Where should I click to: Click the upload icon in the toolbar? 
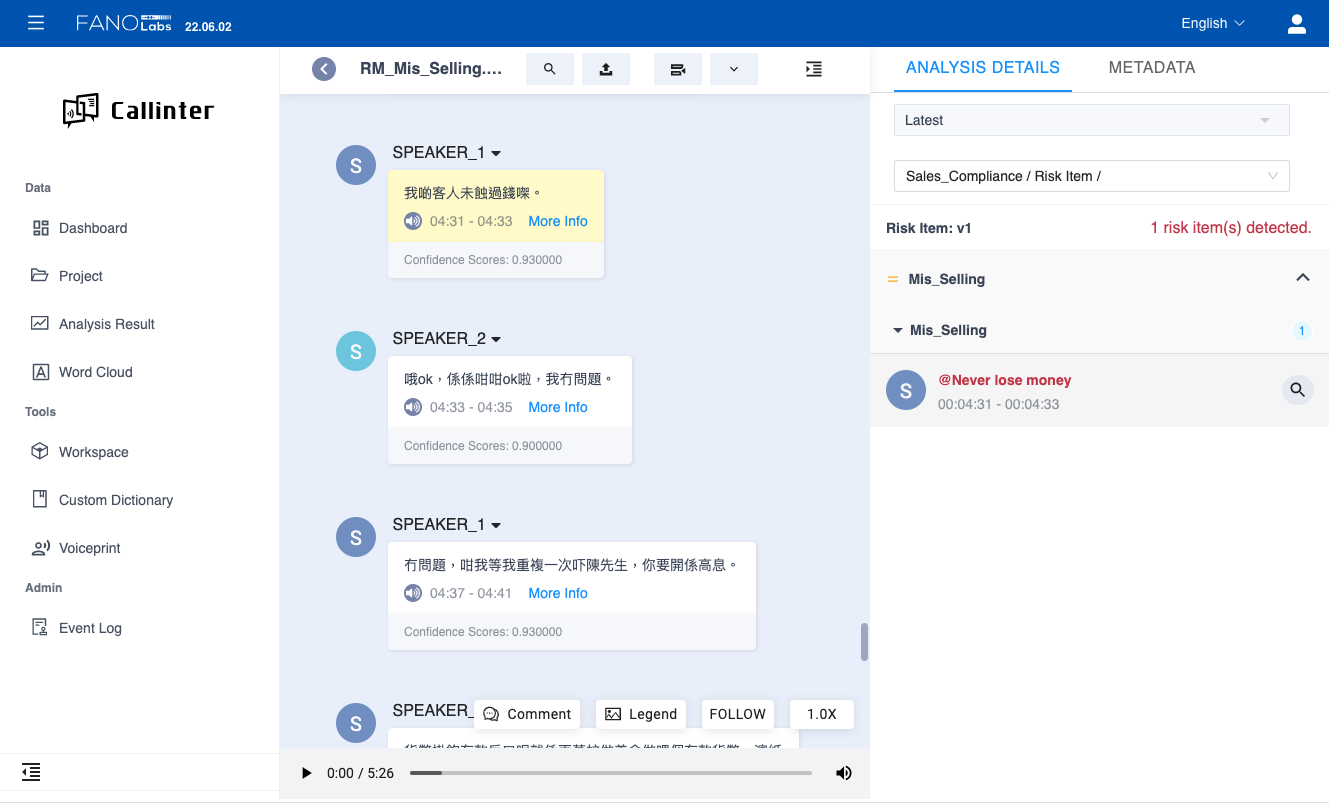click(x=605, y=69)
